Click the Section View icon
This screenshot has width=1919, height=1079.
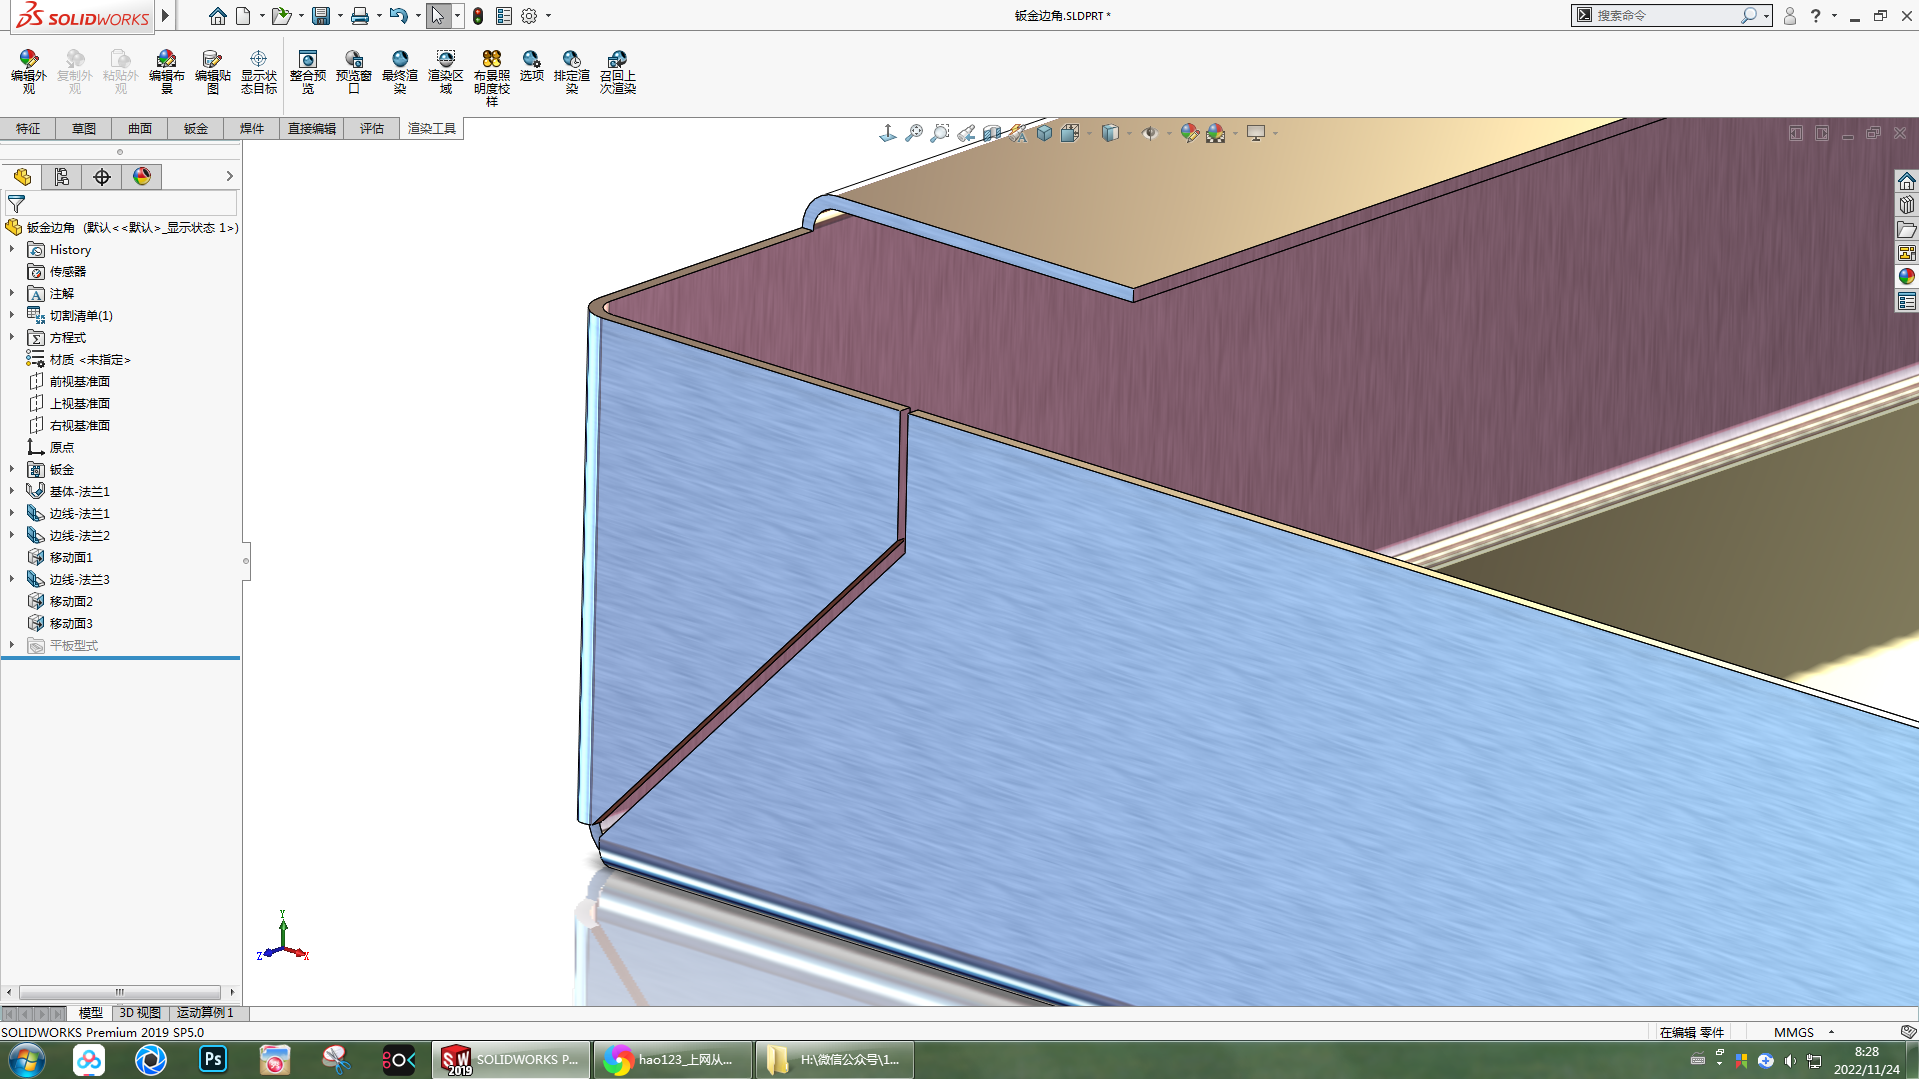point(992,133)
